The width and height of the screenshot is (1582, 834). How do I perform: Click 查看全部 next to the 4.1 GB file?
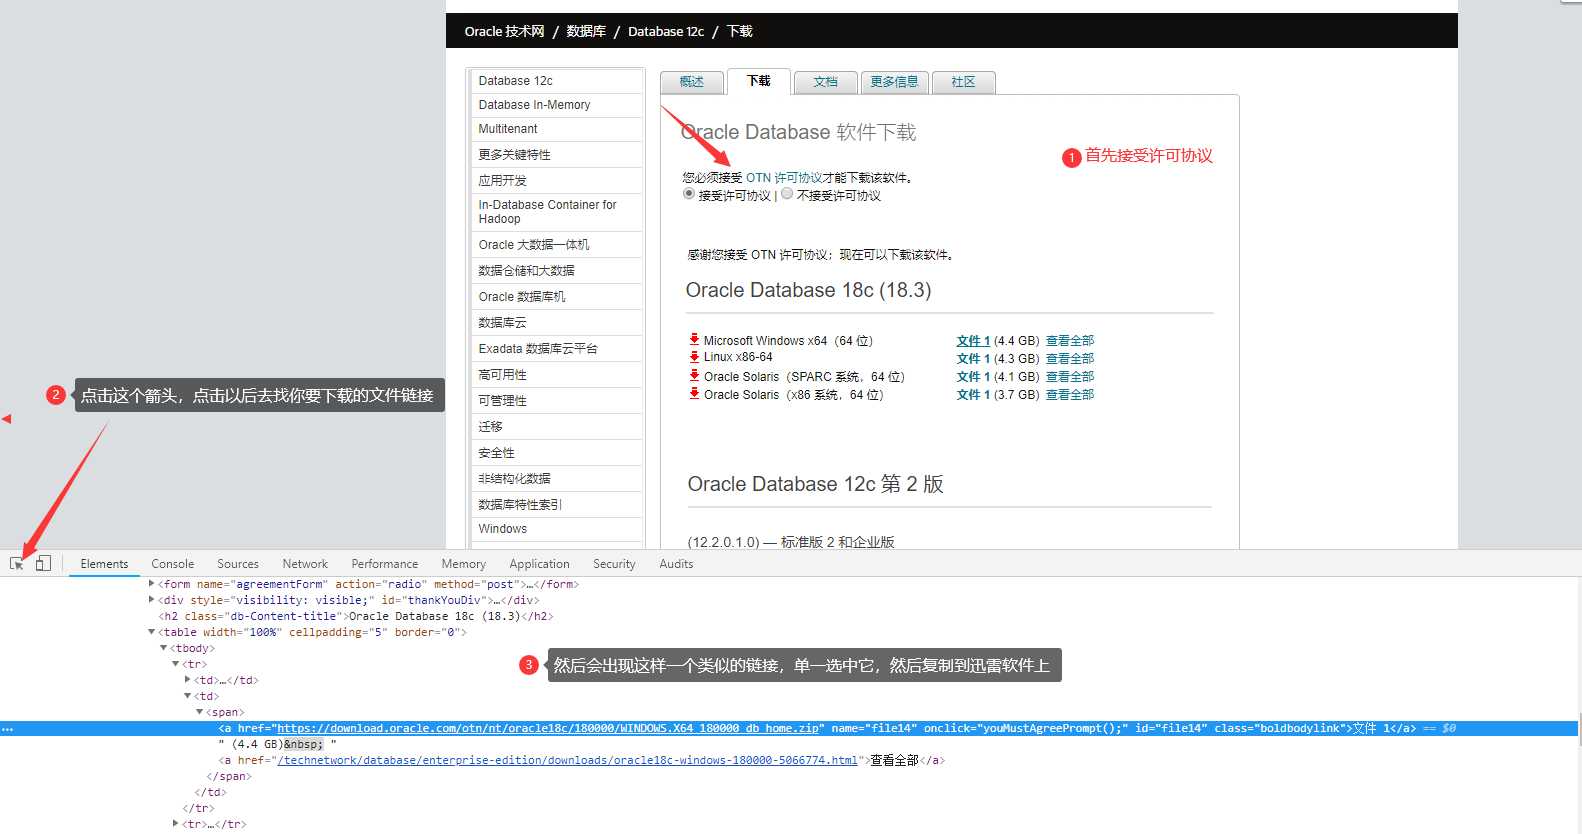click(1070, 377)
